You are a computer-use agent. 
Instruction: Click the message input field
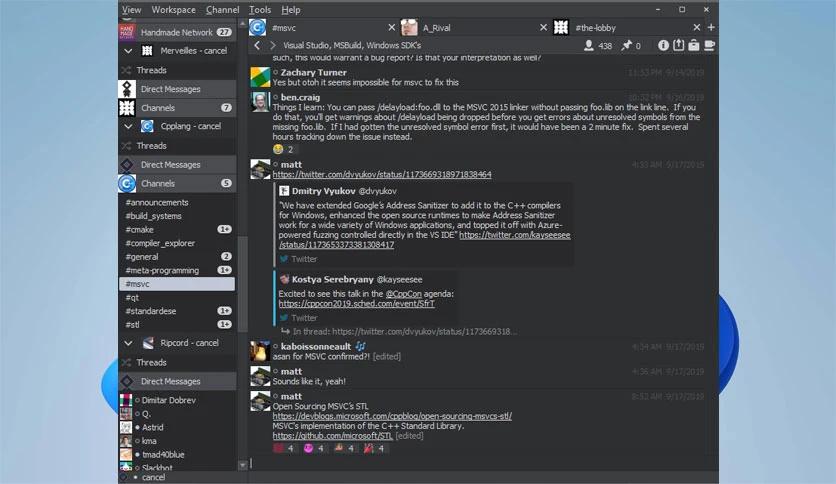483,464
